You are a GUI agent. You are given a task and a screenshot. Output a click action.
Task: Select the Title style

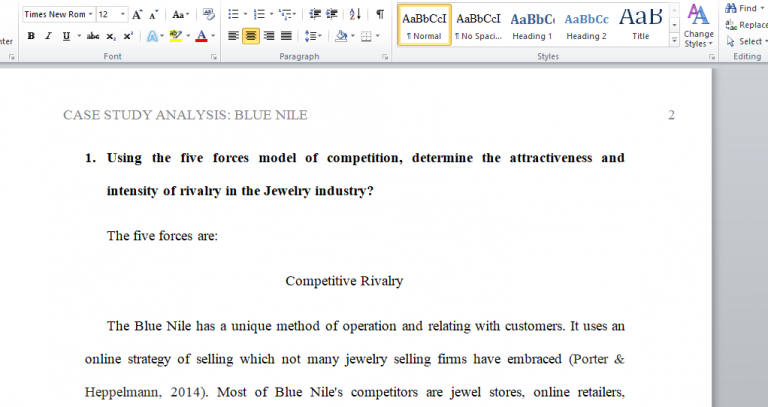click(640, 25)
